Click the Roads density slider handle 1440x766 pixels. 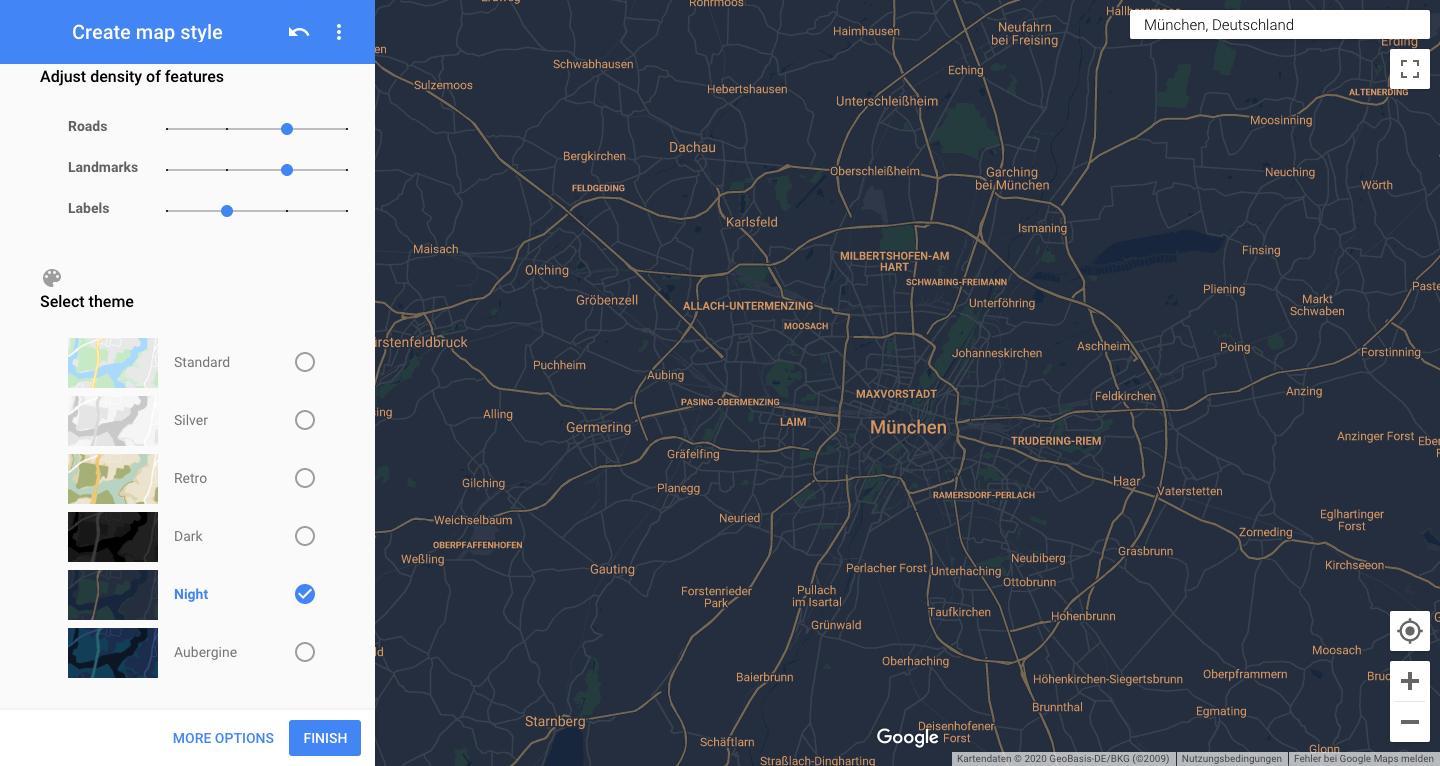coord(287,129)
